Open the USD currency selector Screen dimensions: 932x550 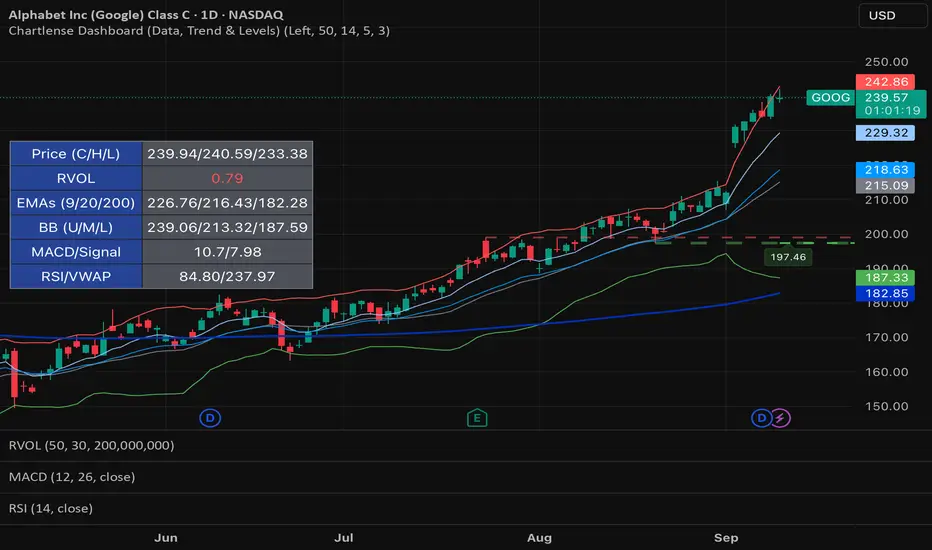[892, 15]
